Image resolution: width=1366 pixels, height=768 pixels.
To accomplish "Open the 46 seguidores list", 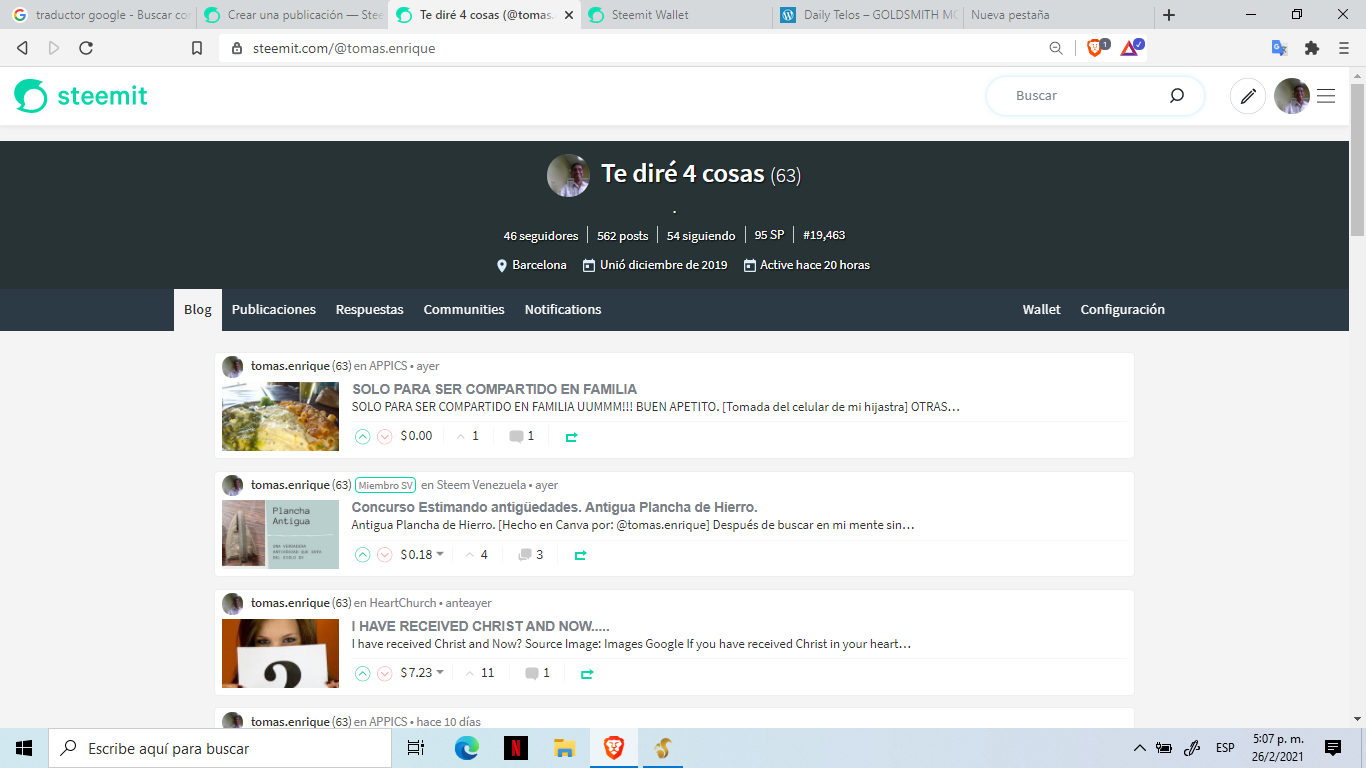I will (541, 236).
